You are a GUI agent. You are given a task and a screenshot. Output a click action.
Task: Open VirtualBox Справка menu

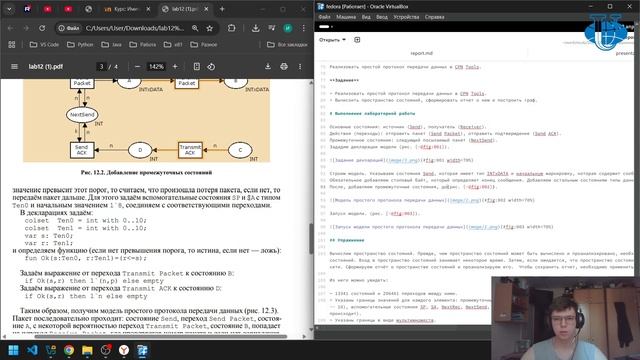click(434, 17)
